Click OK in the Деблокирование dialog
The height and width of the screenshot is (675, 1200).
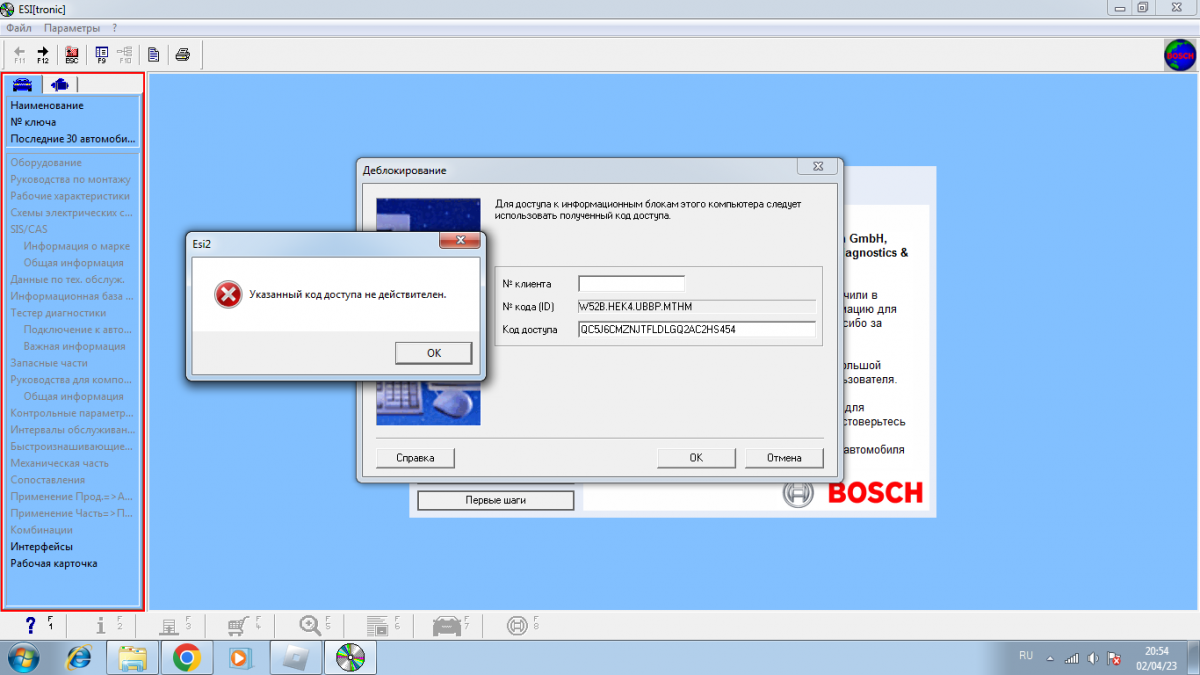[696, 458]
